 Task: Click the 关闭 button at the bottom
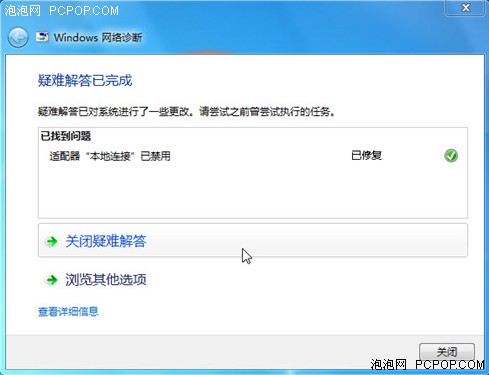point(447,352)
